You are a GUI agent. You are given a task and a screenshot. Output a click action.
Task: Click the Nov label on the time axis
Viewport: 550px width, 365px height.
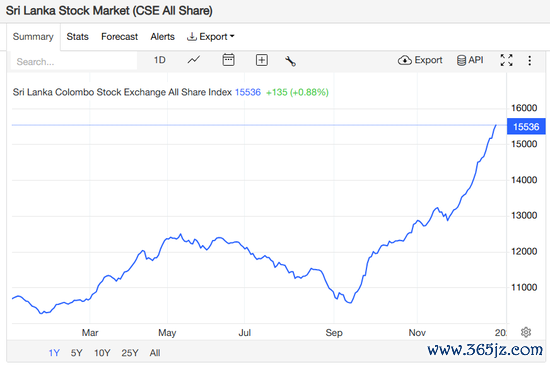(x=417, y=332)
